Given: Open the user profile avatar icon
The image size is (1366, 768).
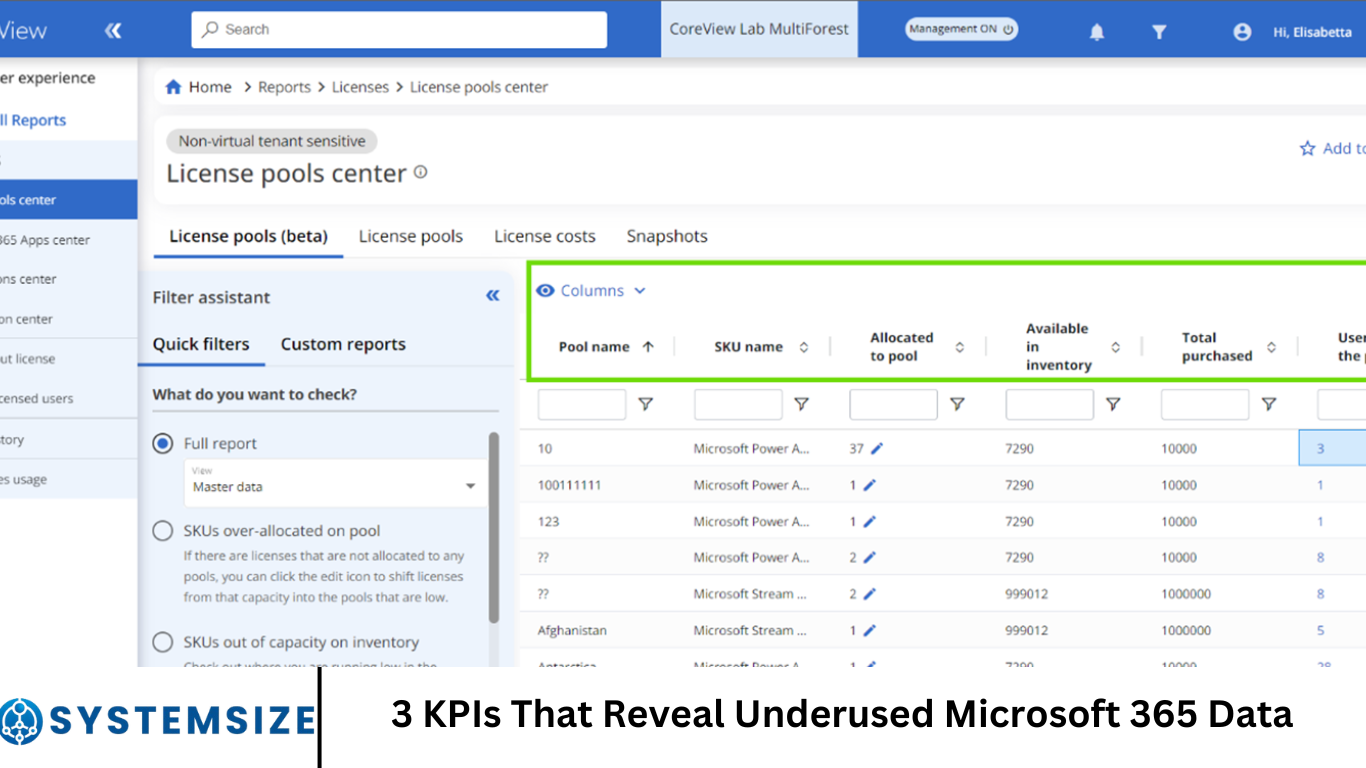Looking at the screenshot, I should 1242,32.
